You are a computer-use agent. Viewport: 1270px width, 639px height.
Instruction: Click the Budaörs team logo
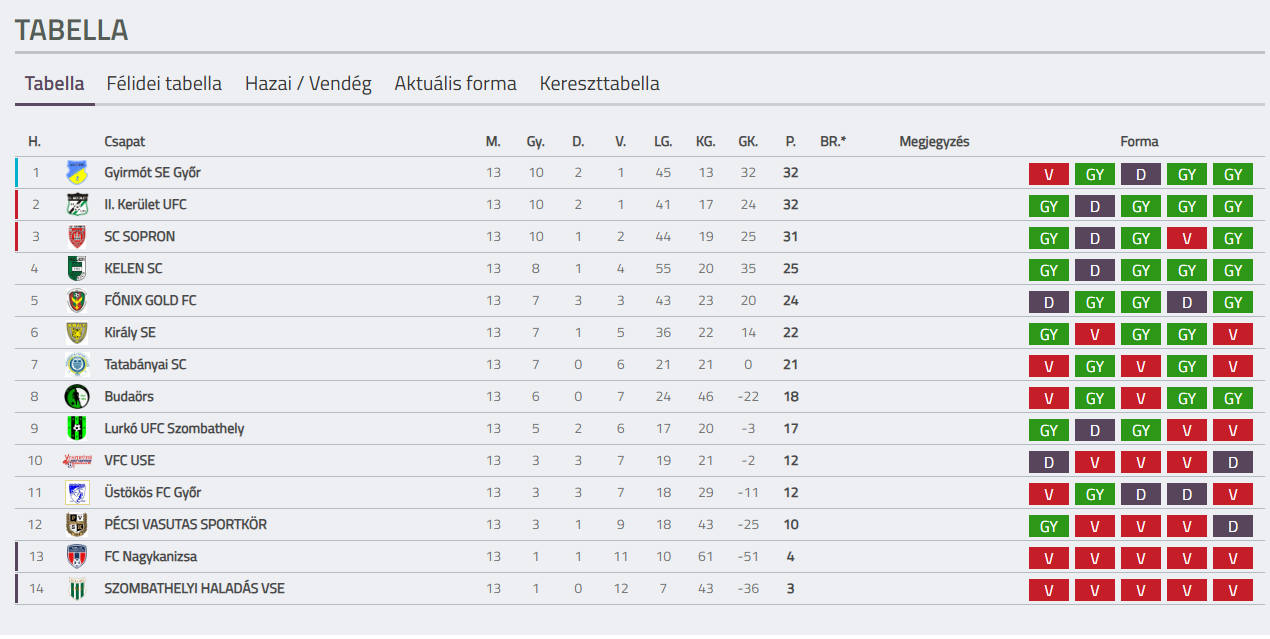[77, 397]
